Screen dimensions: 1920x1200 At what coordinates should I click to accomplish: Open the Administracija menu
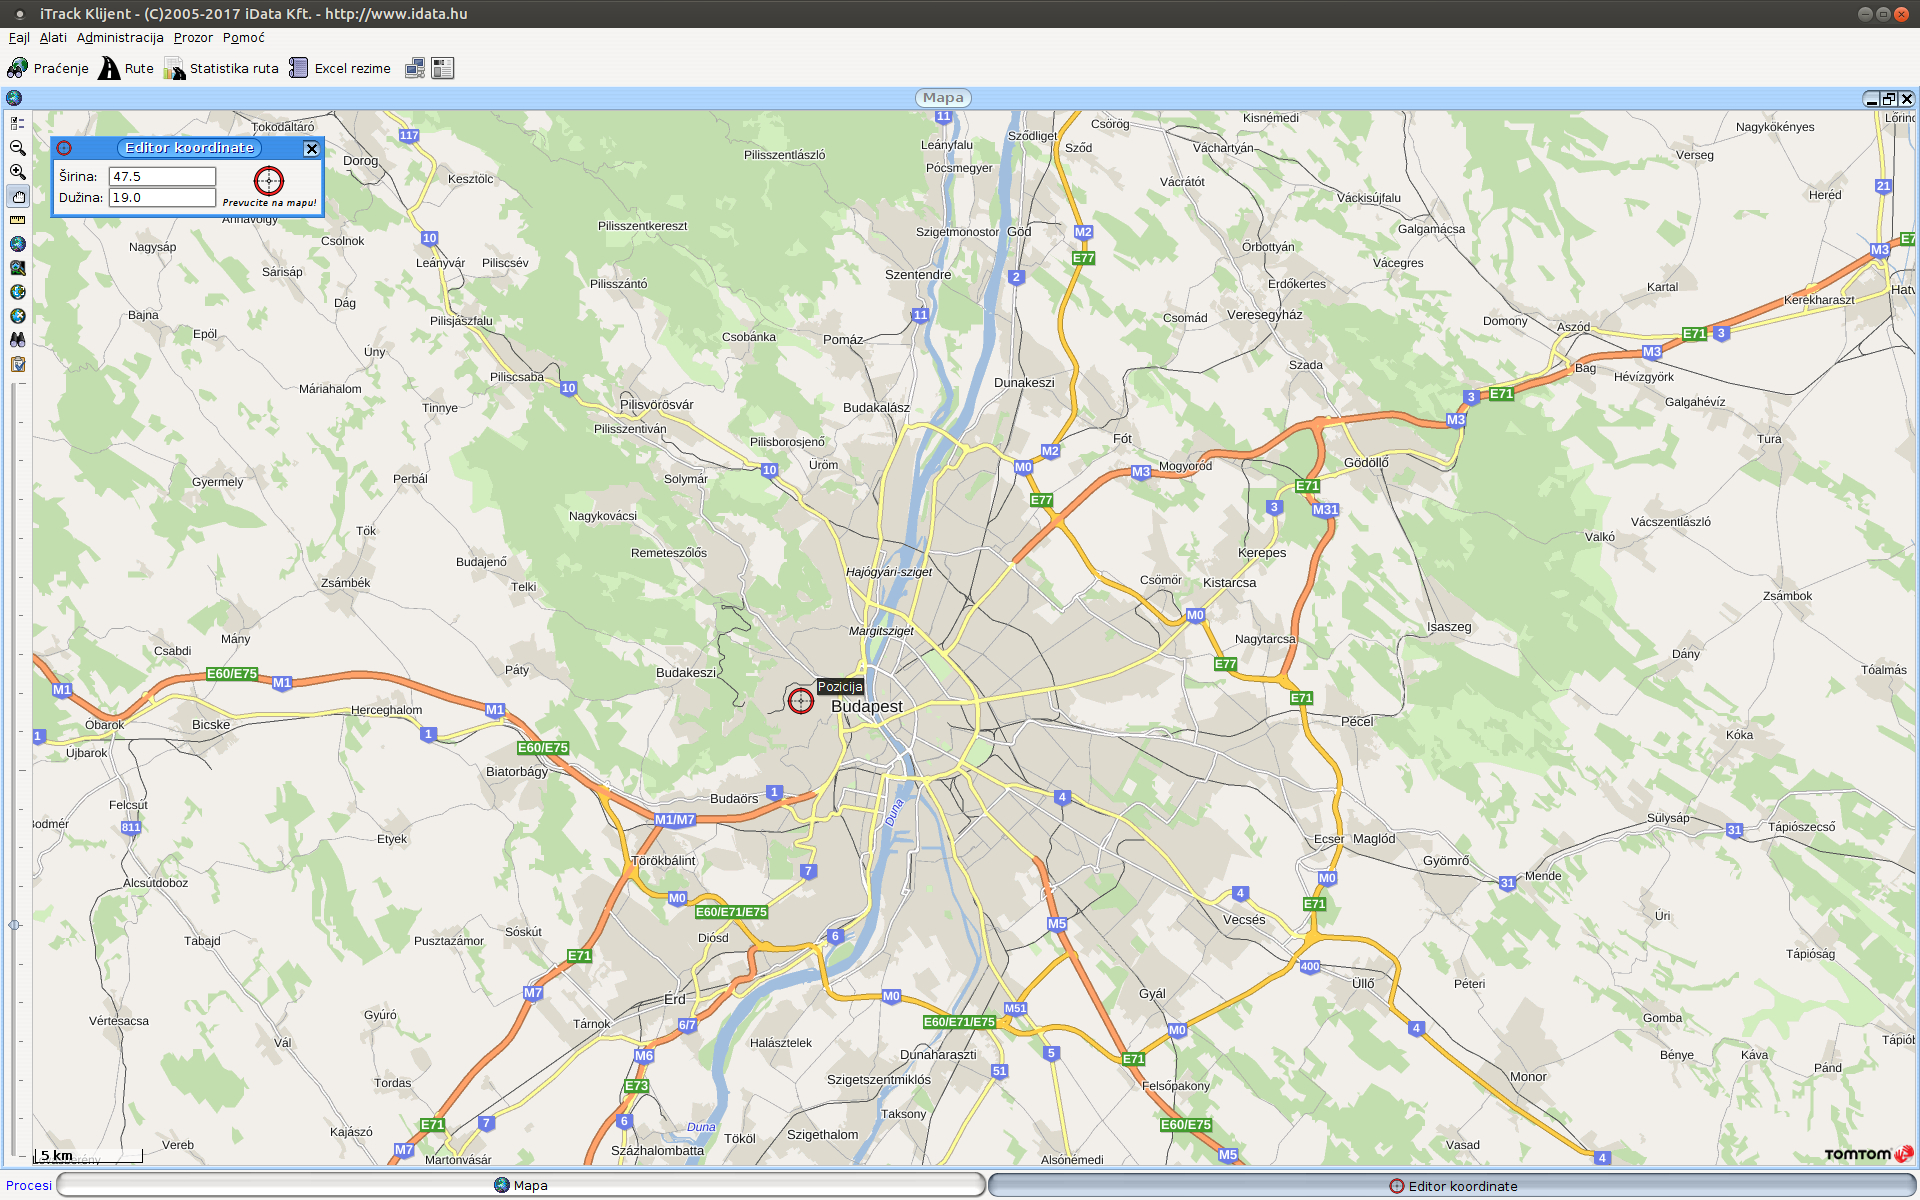click(120, 38)
